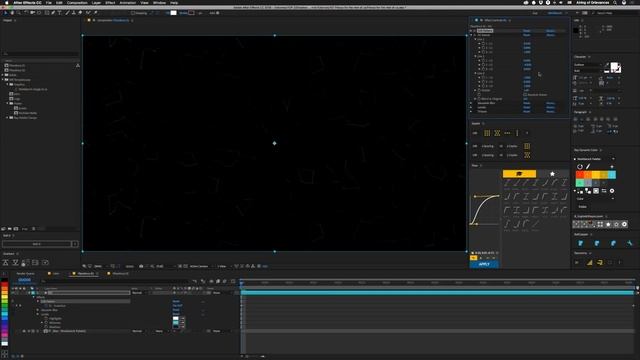Open the Window menu
The image size is (640, 360).
tap(159, 2)
